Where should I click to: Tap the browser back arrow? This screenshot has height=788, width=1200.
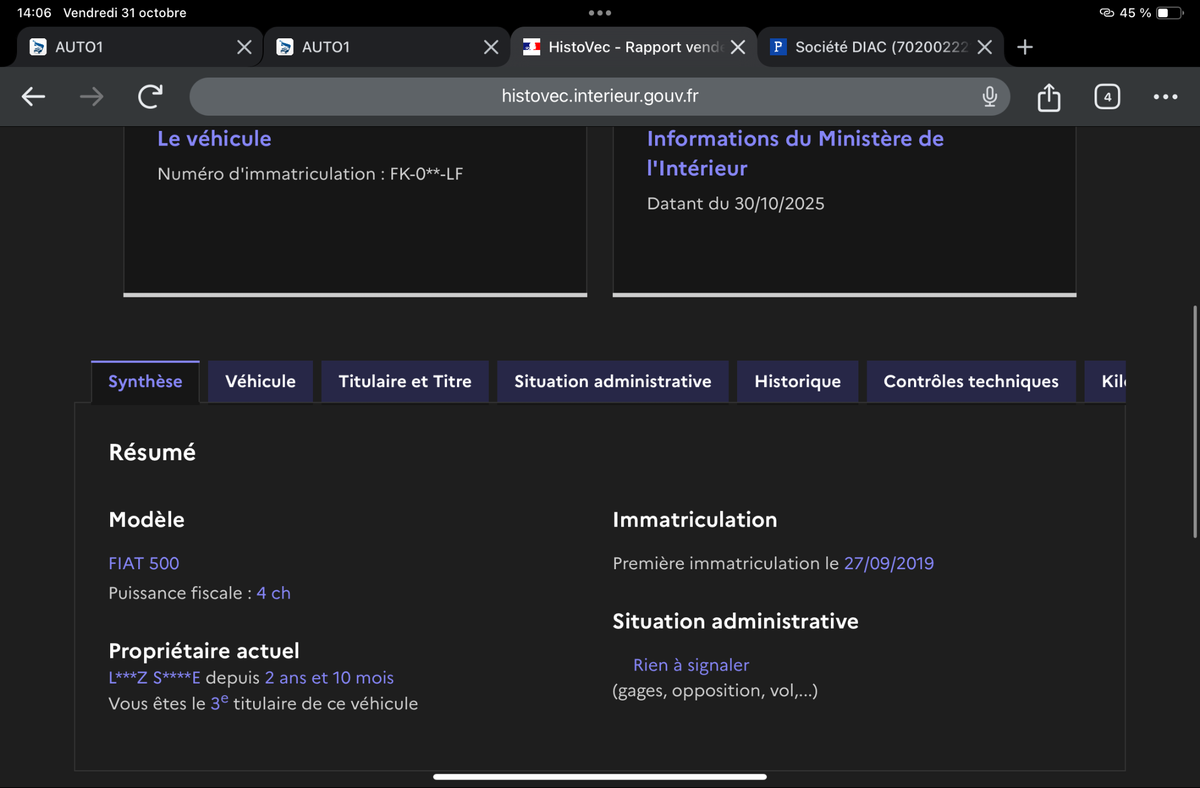[x=34, y=97]
